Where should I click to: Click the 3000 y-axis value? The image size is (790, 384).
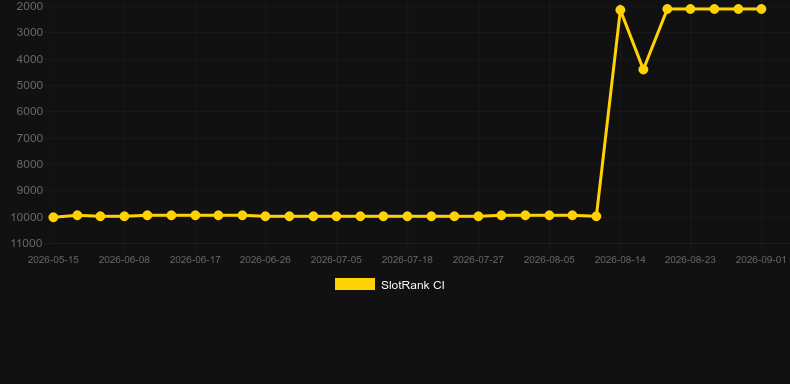pyautogui.click(x=30, y=32)
